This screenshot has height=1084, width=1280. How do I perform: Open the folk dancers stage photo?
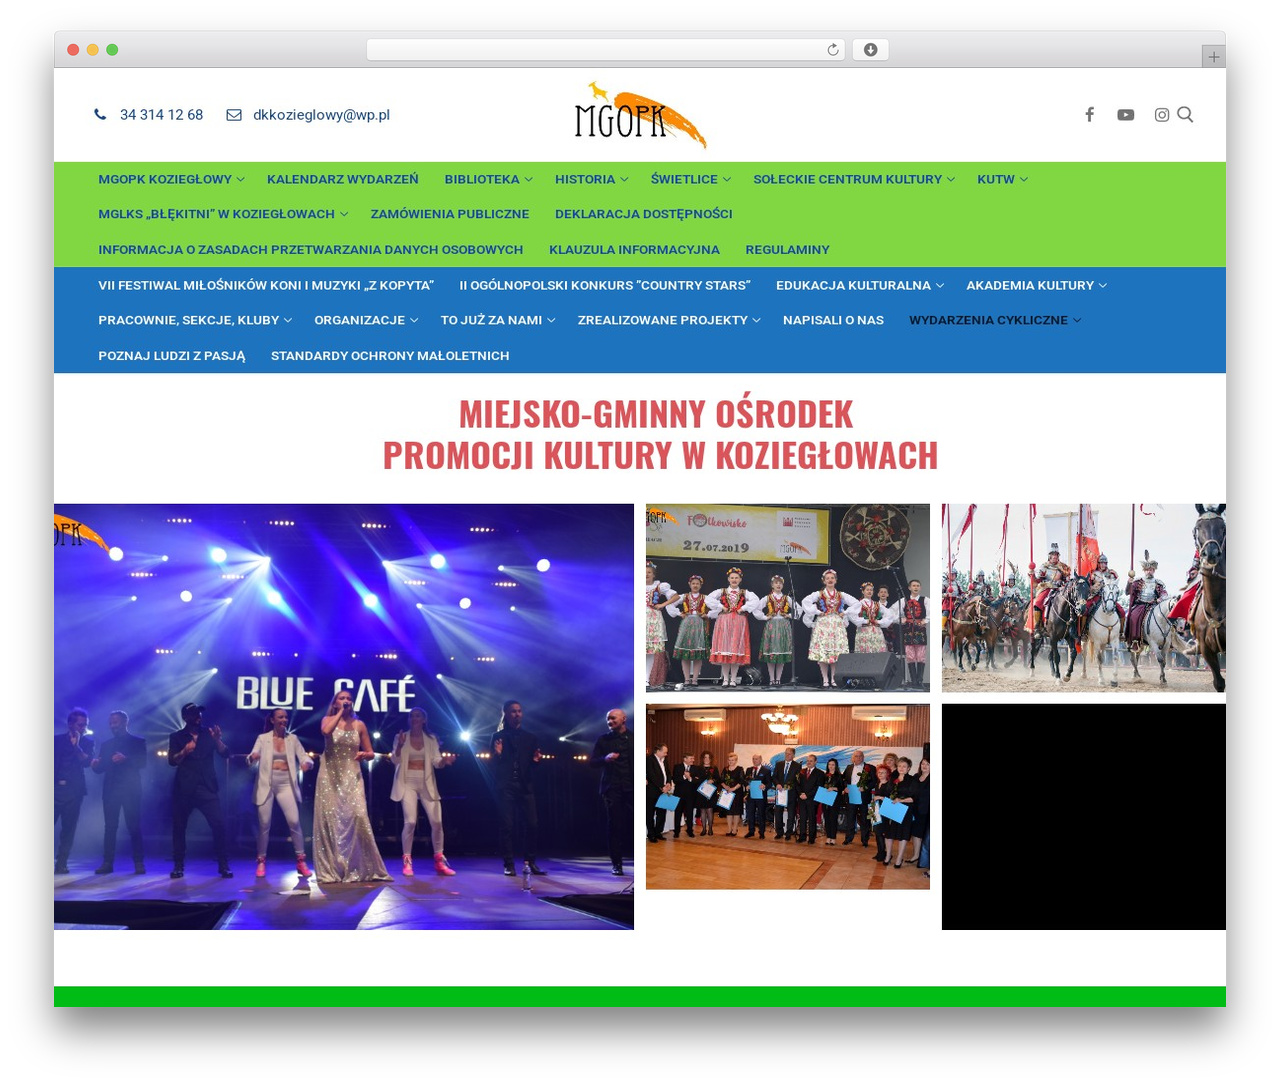click(x=788, y=598)
